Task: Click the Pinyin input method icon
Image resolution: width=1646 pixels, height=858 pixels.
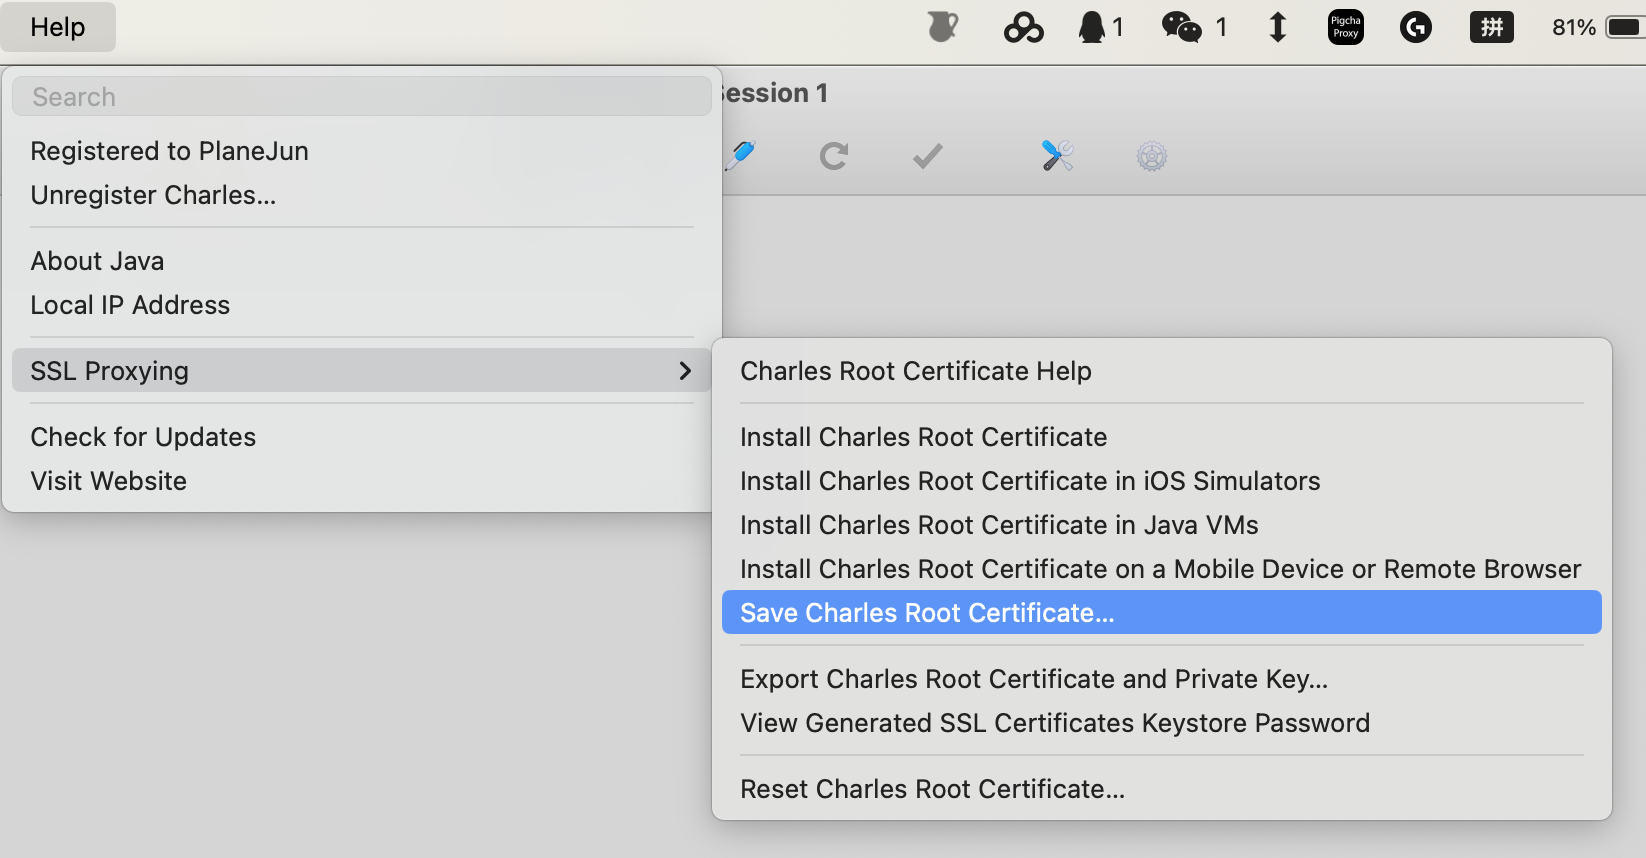Action: [x=1491, y=27]
